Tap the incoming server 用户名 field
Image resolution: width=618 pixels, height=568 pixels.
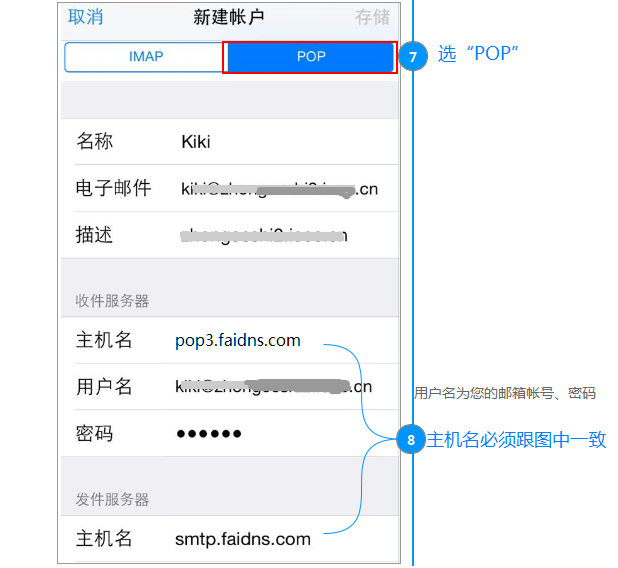[x=230, y=387]
